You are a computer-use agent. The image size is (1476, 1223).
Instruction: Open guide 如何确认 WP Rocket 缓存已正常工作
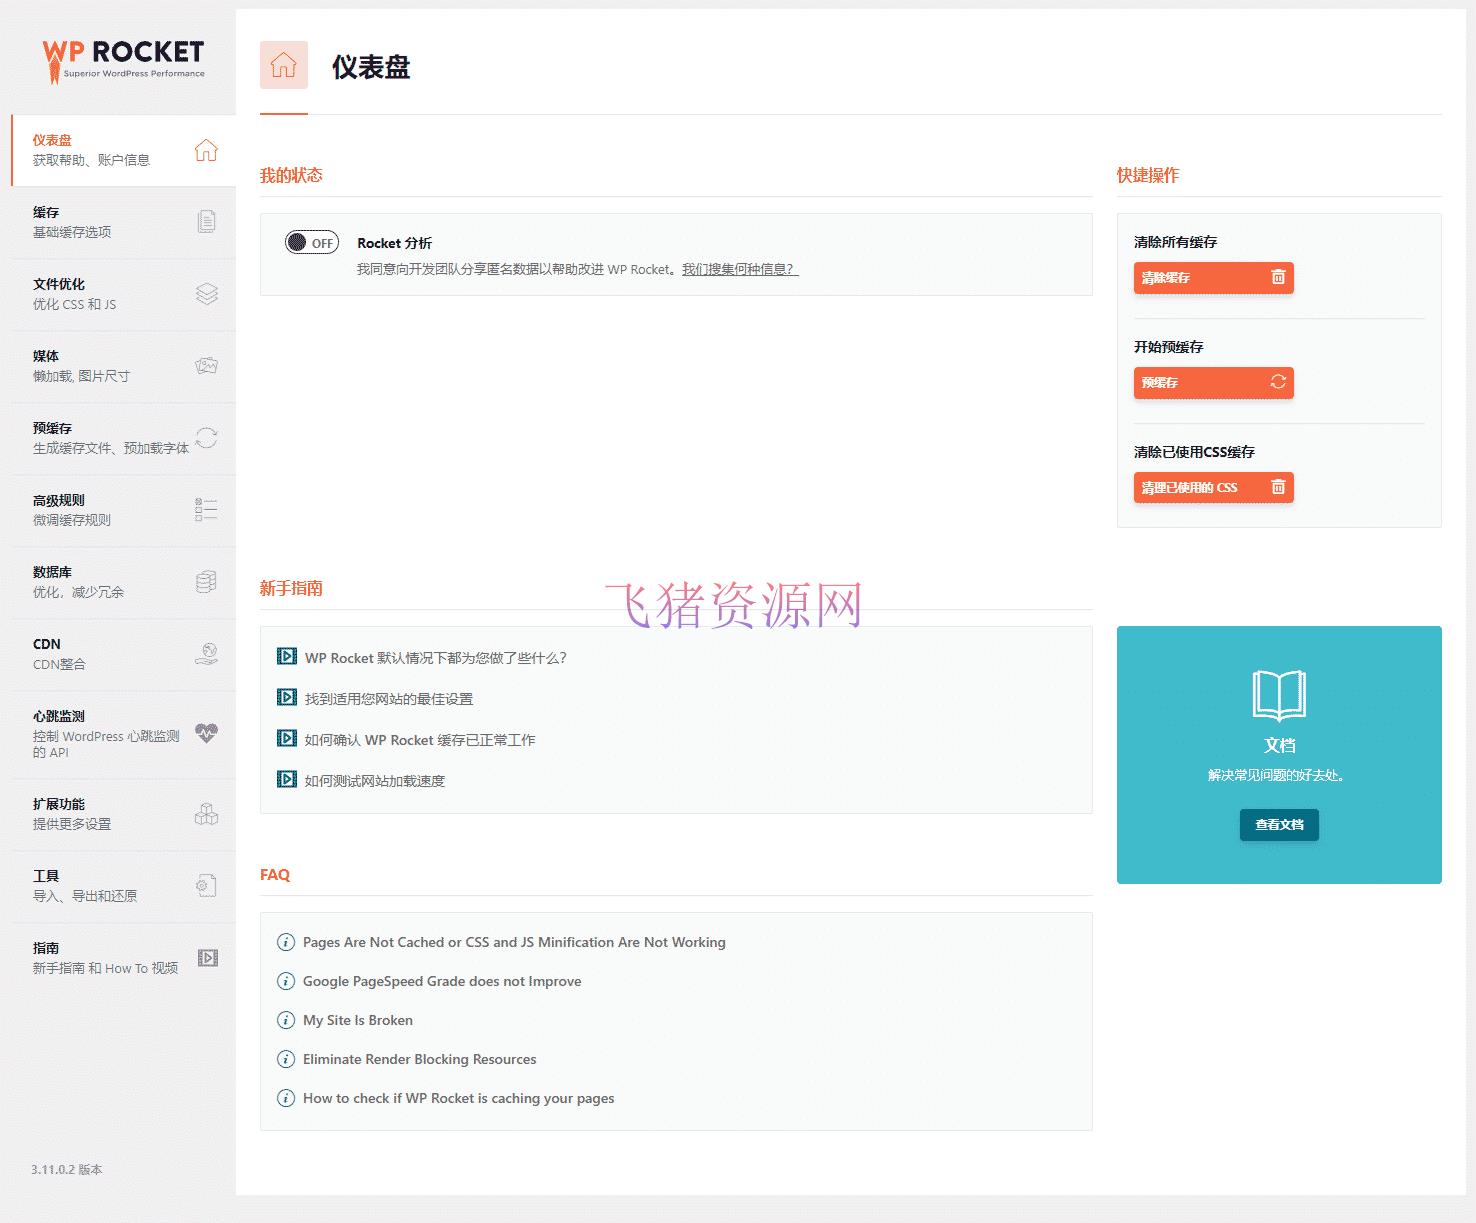pos(420,739)
